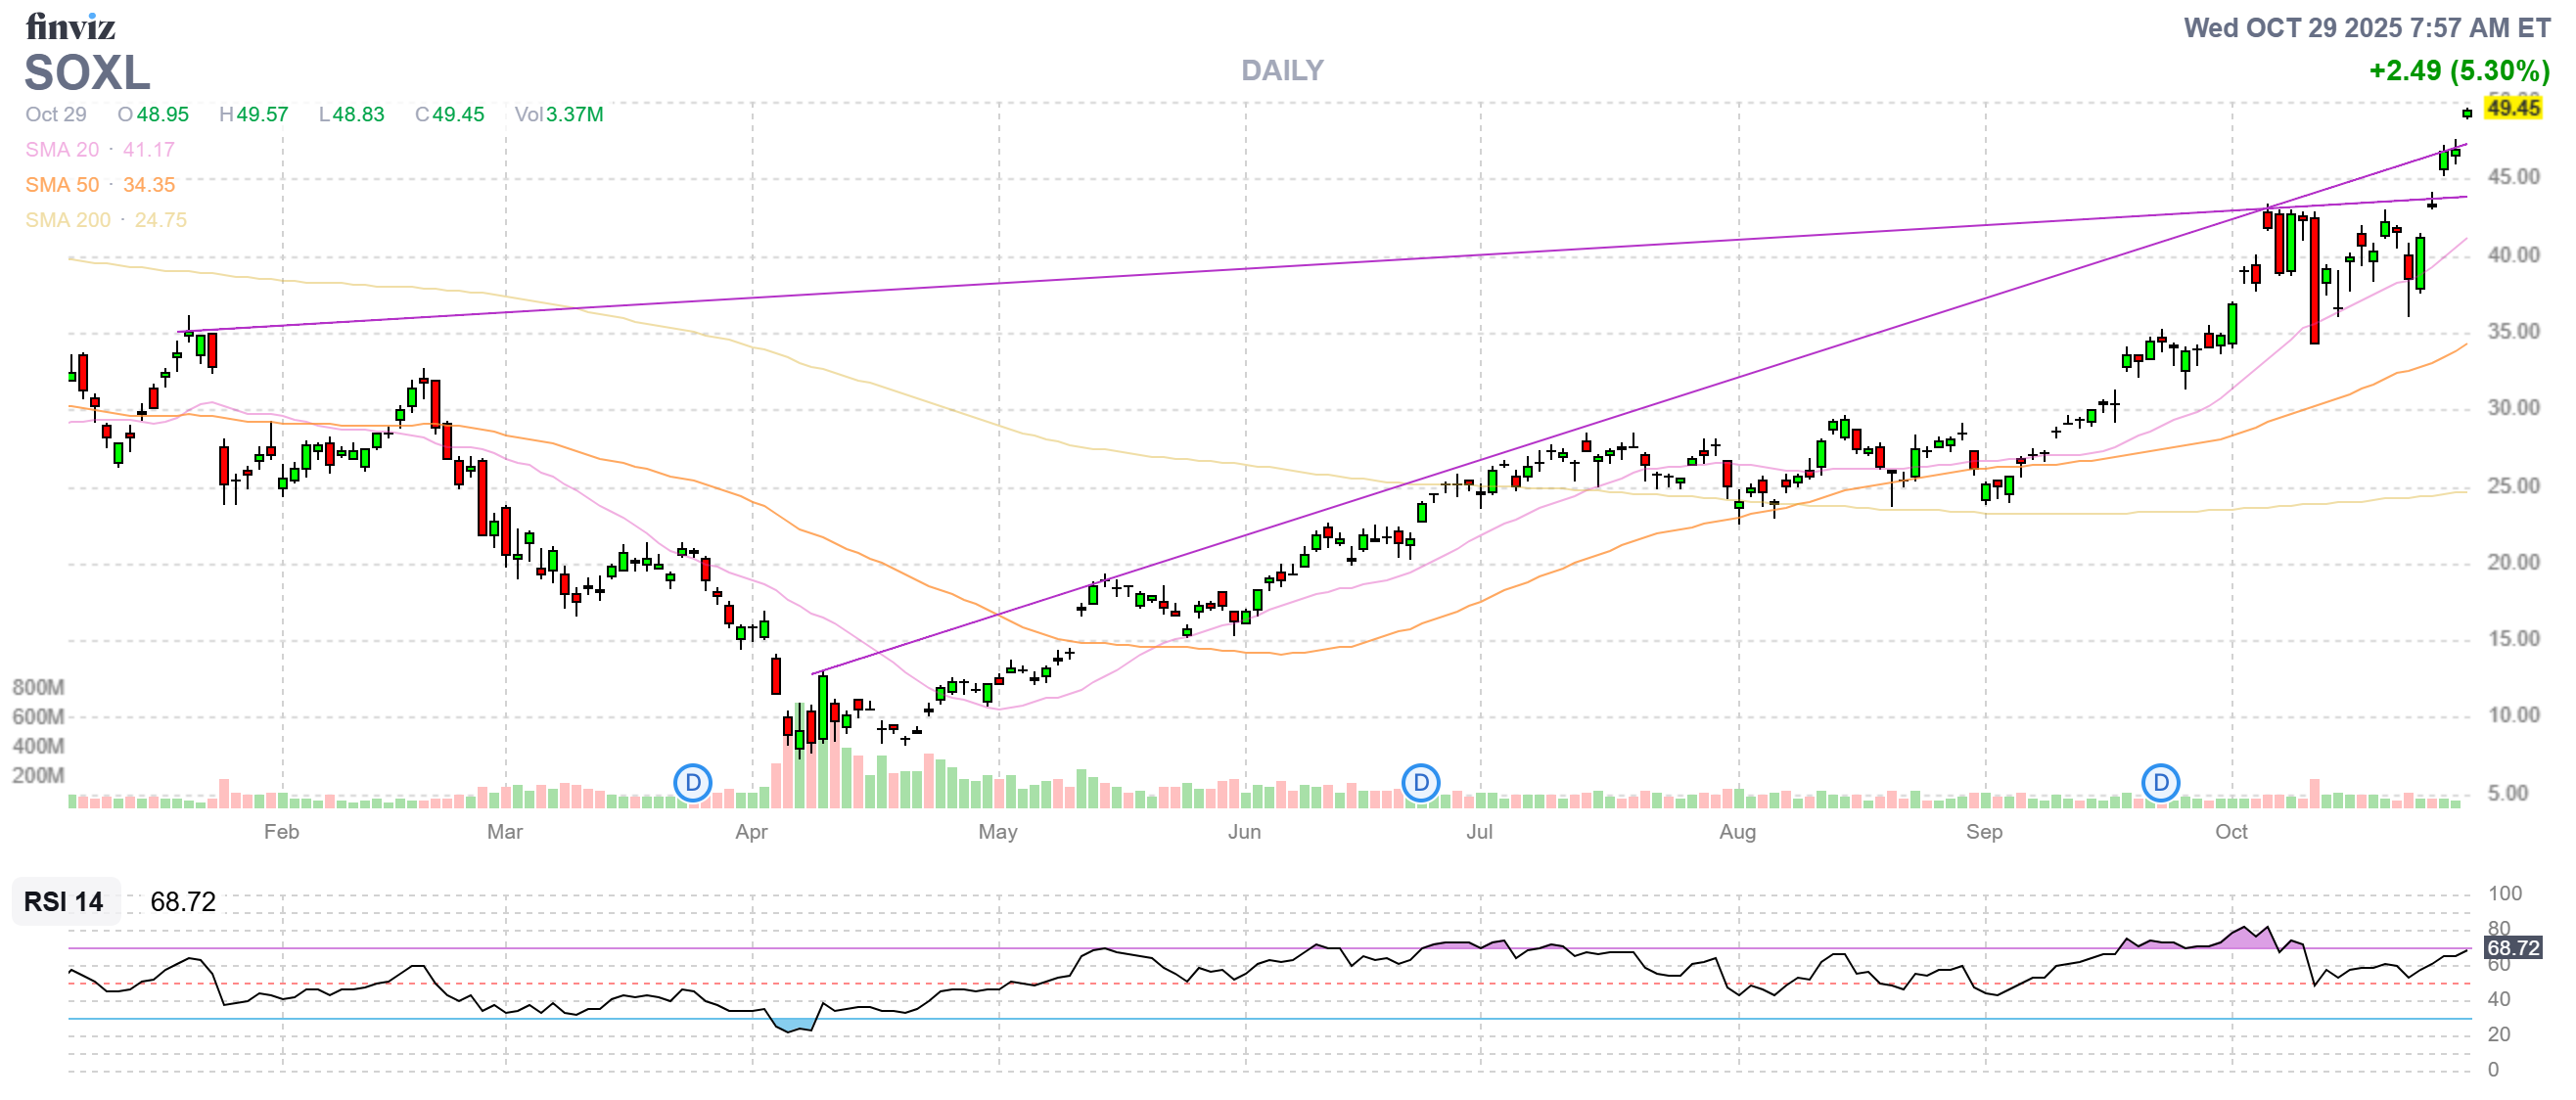Toggle the SMA 200 overlay
This screenshot has height=1100, width=2576.
click(x=68, y=220)
